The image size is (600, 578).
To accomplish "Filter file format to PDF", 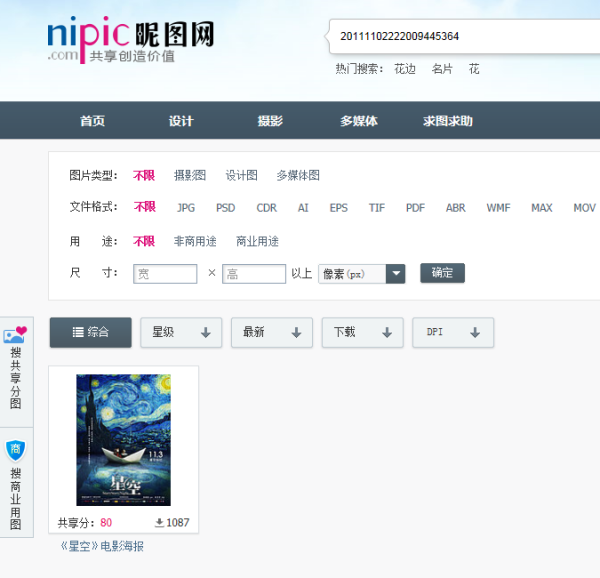I will pyautogui.click(x=415, y=208).
